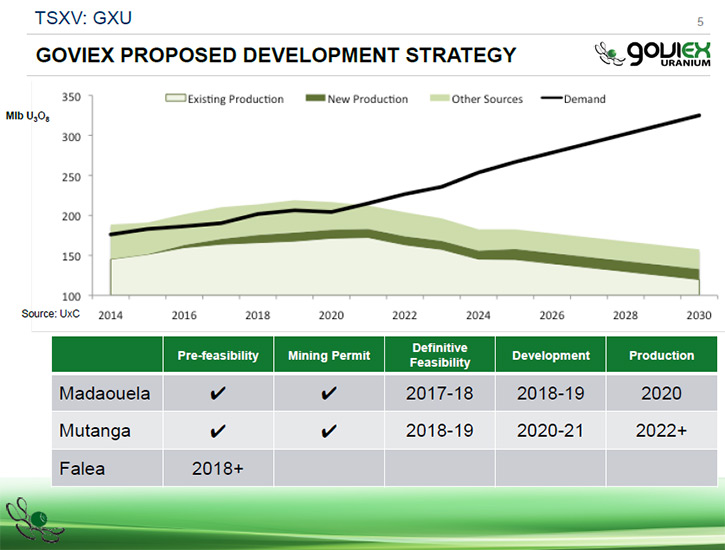Click the Mlb U3O8 axis unit label
This screenshot has width=725, height=550.
click(x=27, y=116)
